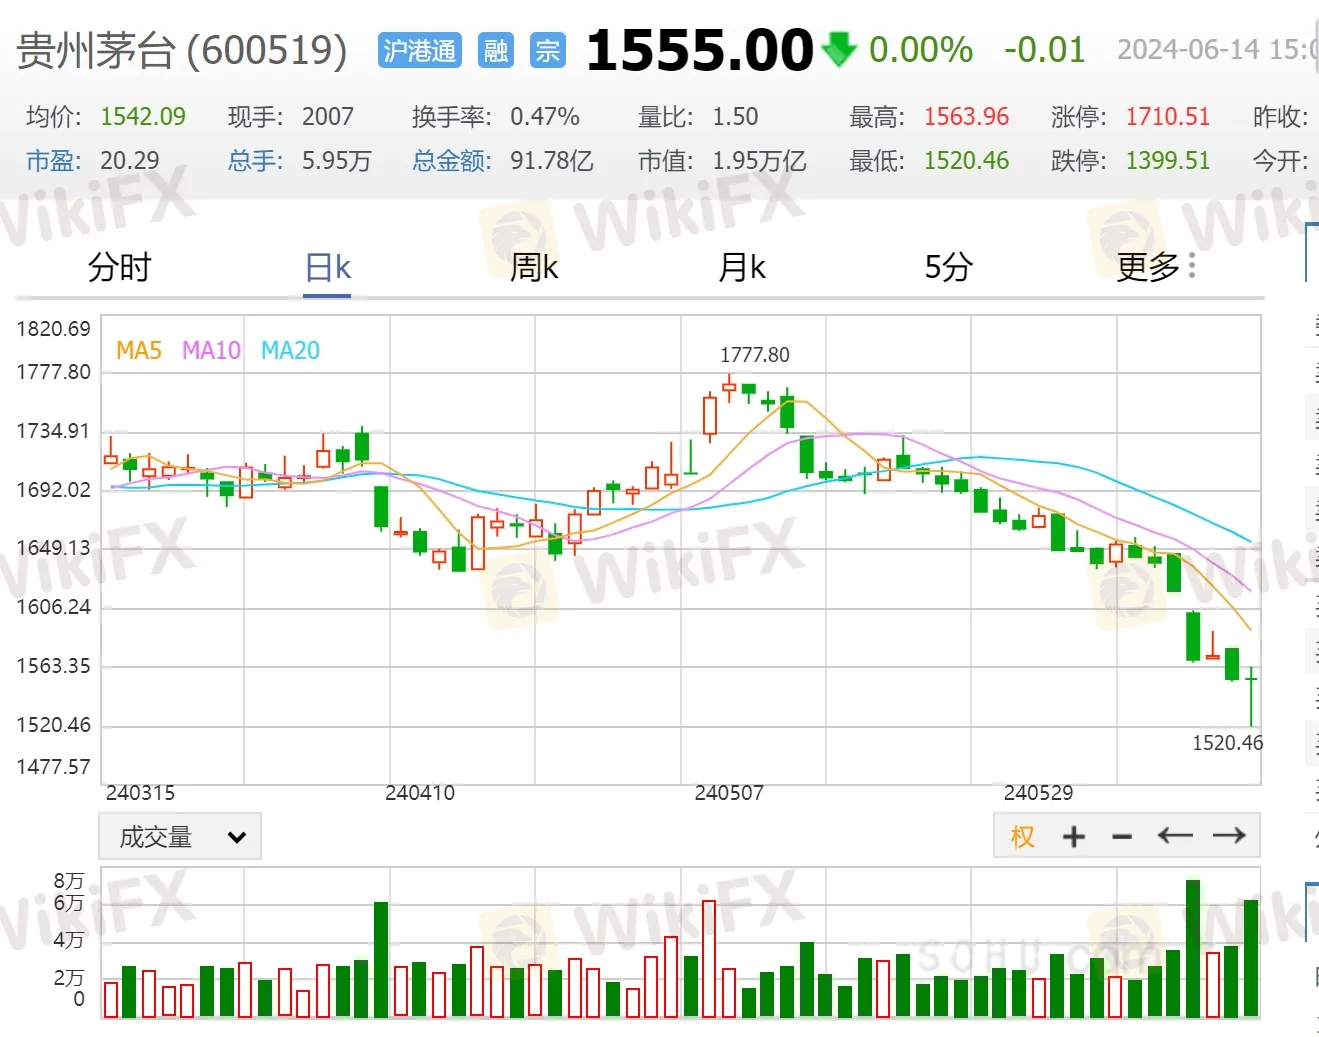Click the 权 adjustment button
The width and height of the screenshot is (1319, 1037).
coord(1022,836)
